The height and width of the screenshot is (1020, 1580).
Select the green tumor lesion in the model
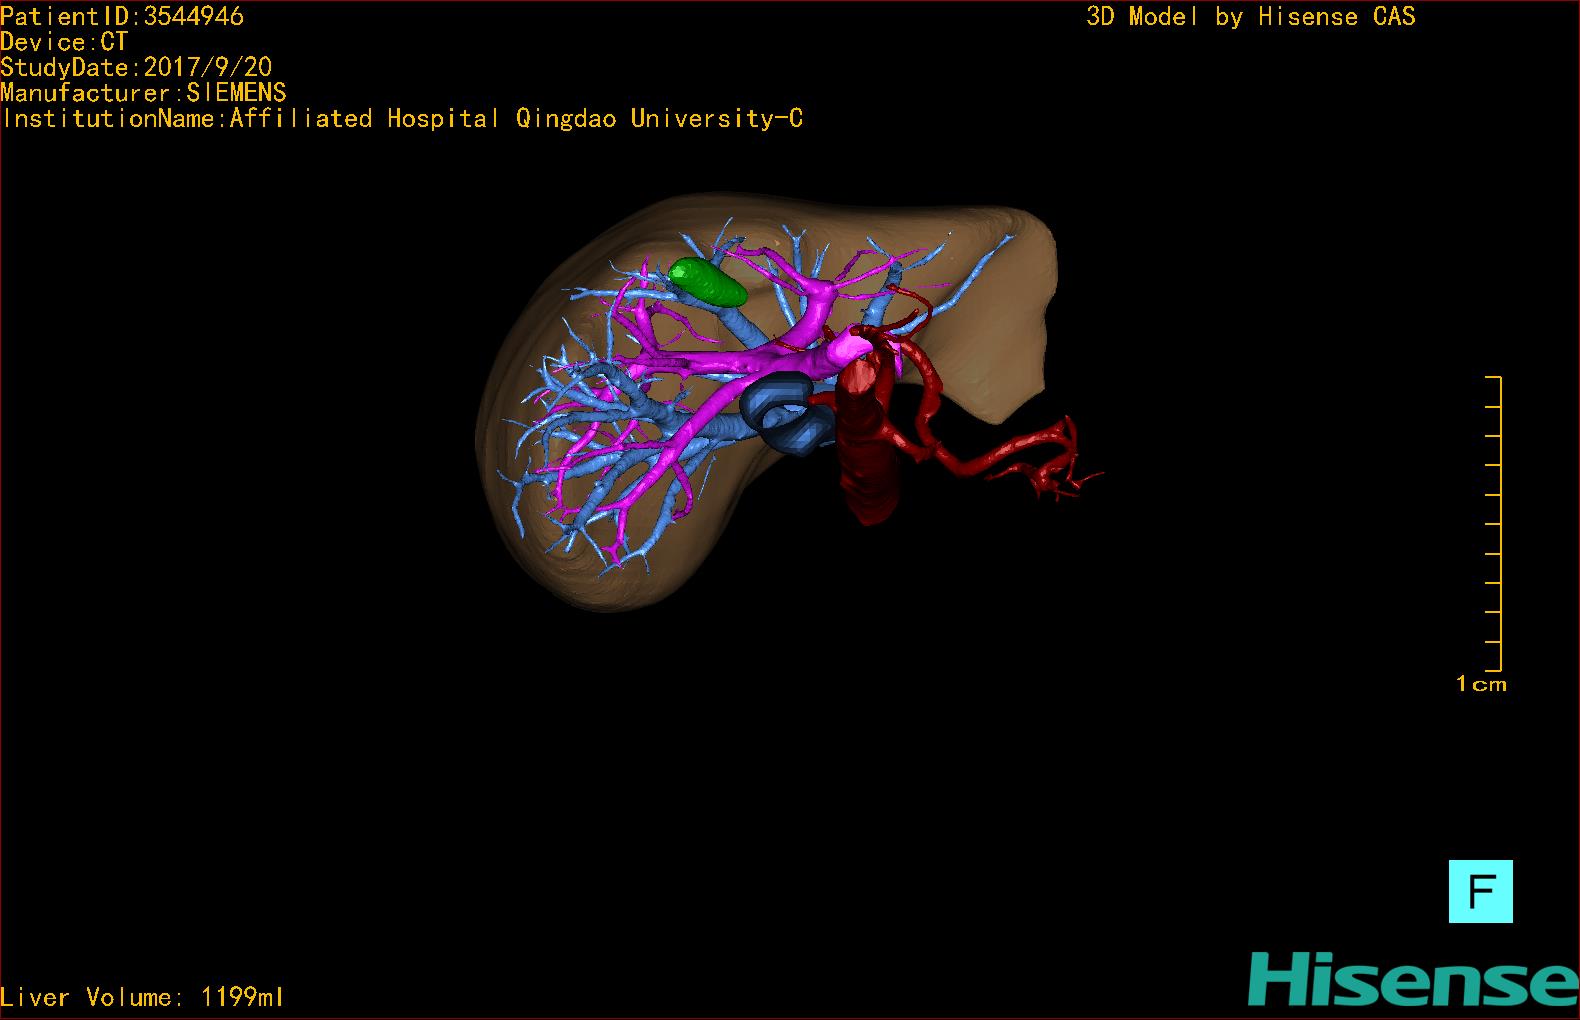pos(708,282)
